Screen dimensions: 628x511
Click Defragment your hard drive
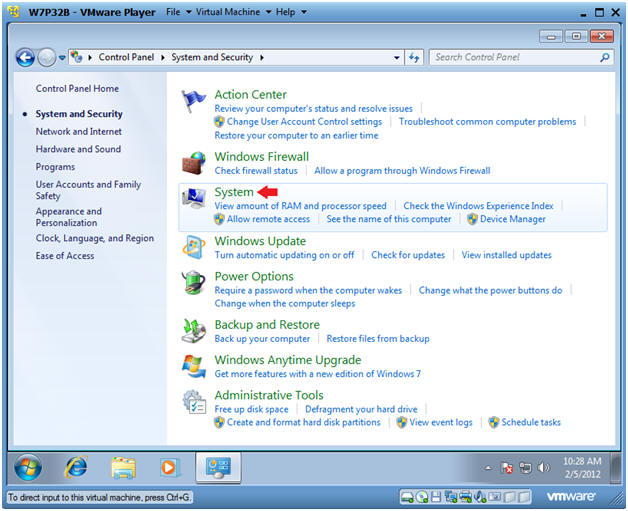[361, 409]
